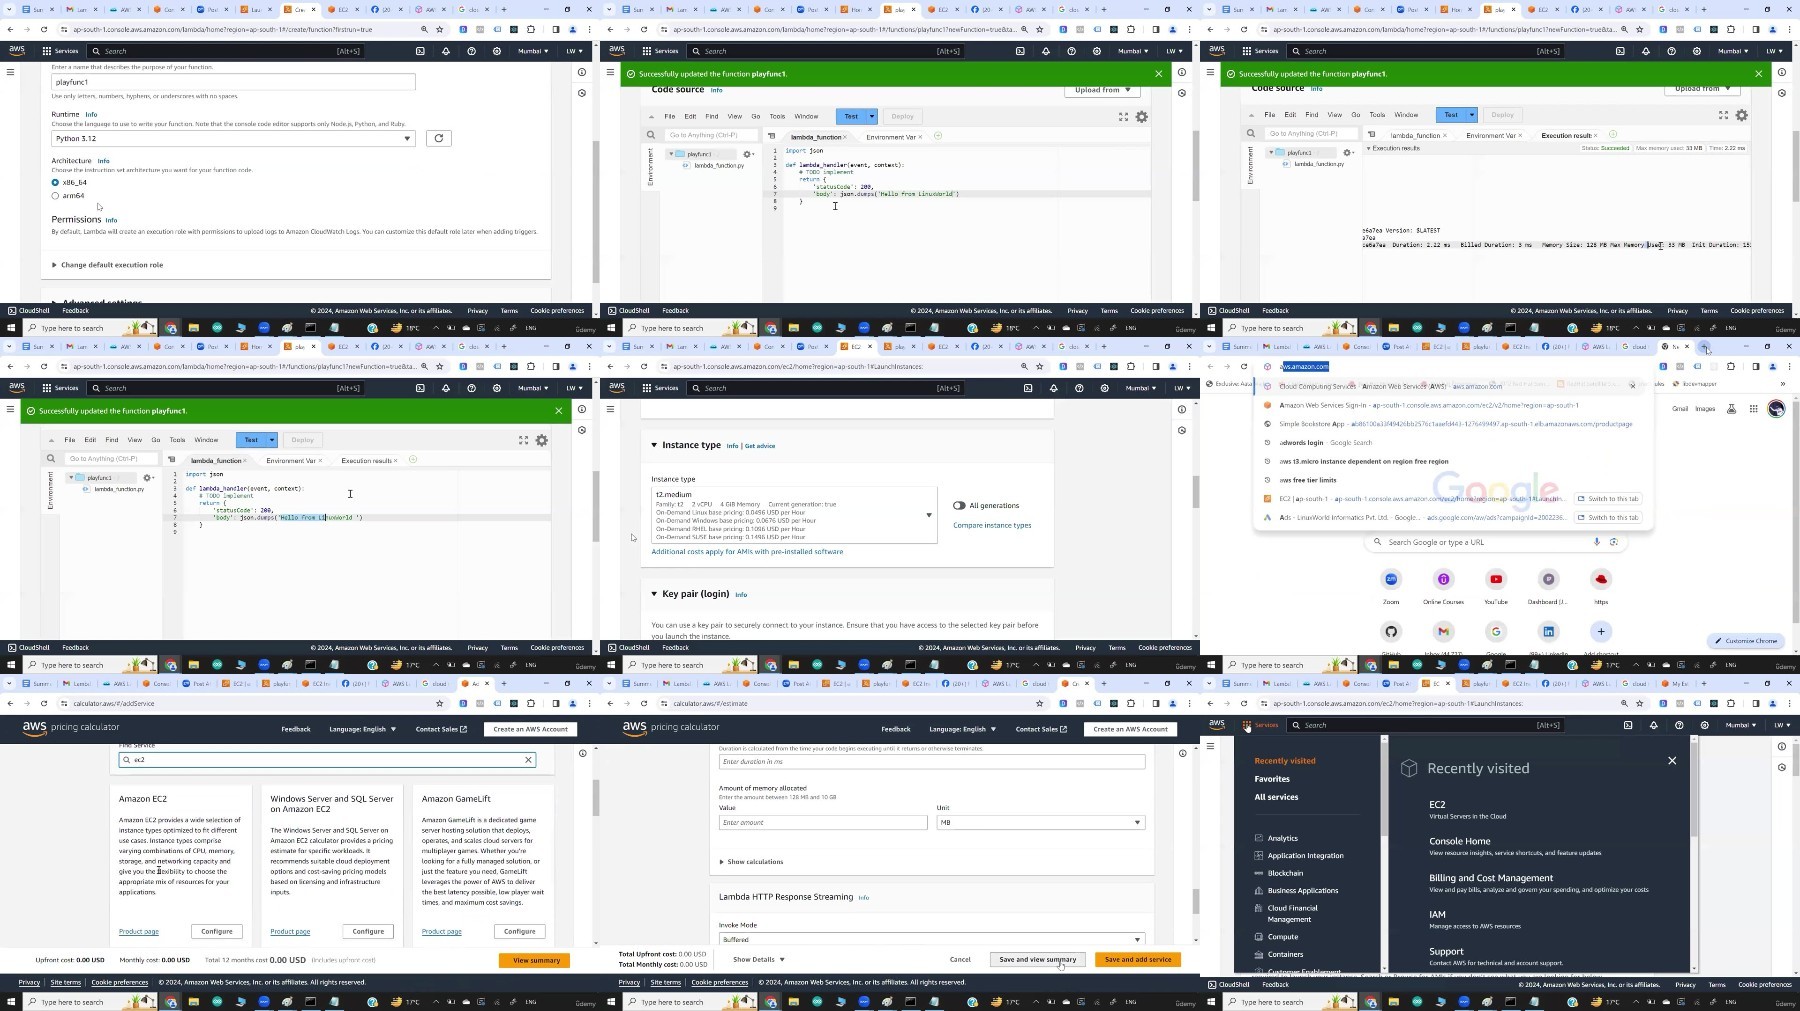This screenshot has height=1011, width=1800.
Task: Click Save and add service button
Action: point(1137,959)
